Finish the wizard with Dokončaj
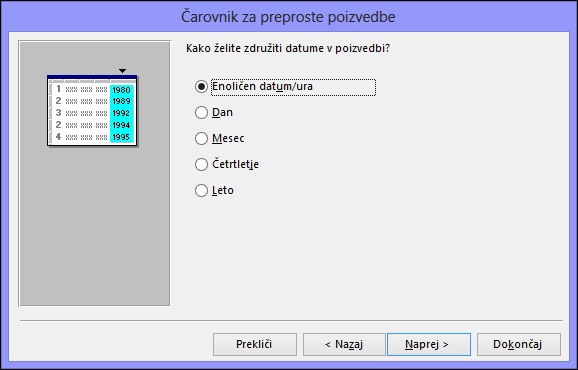This screenshot has height=370, width=578. click(519, 344)
